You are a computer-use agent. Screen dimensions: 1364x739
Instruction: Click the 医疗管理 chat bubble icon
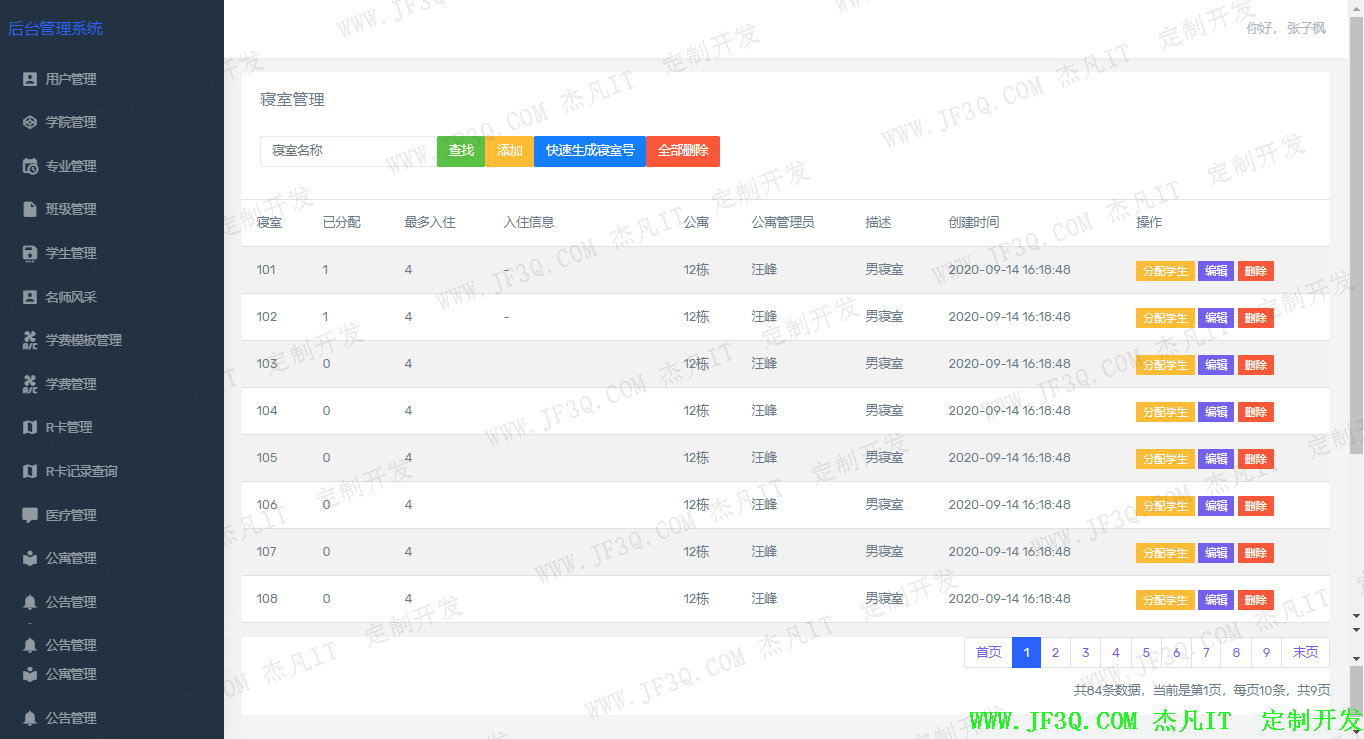(30, 515)
